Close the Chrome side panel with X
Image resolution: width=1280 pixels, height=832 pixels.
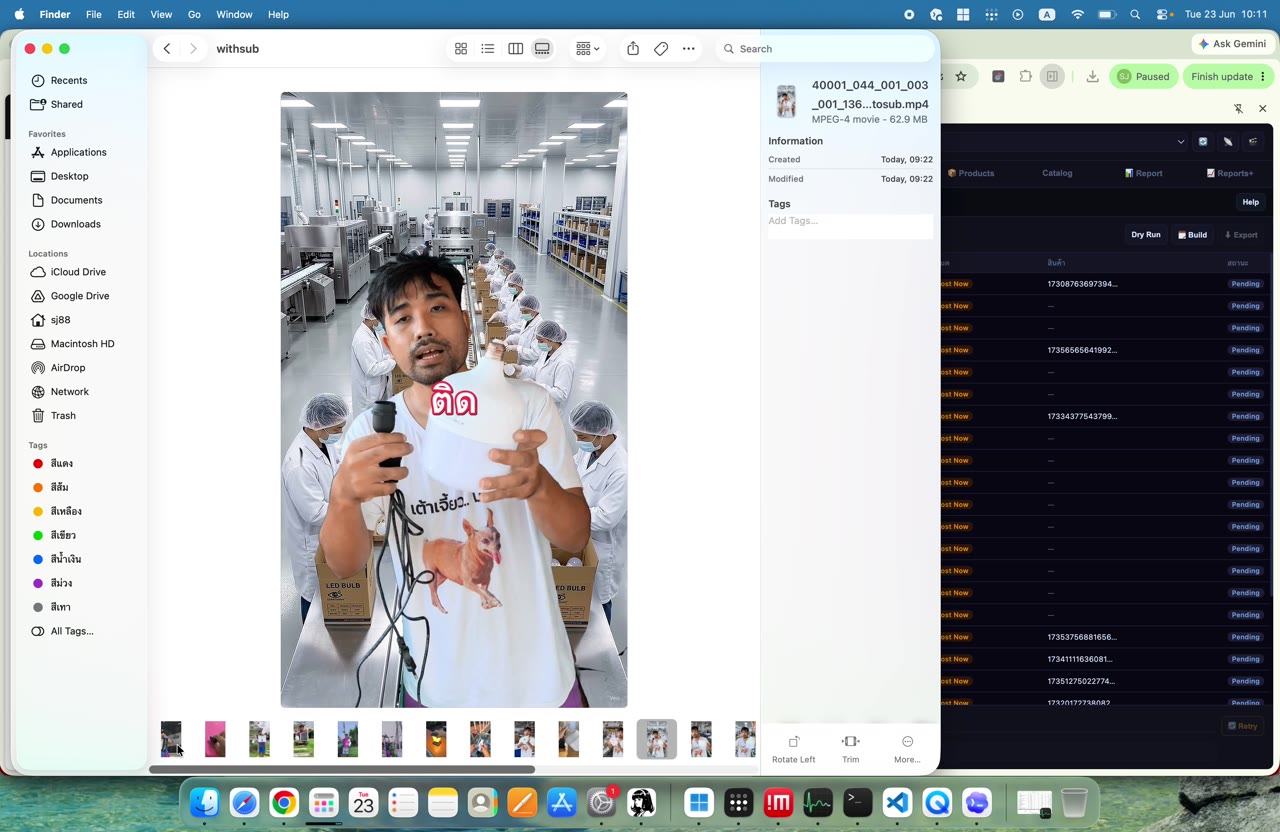click(x=1262, y=108)
